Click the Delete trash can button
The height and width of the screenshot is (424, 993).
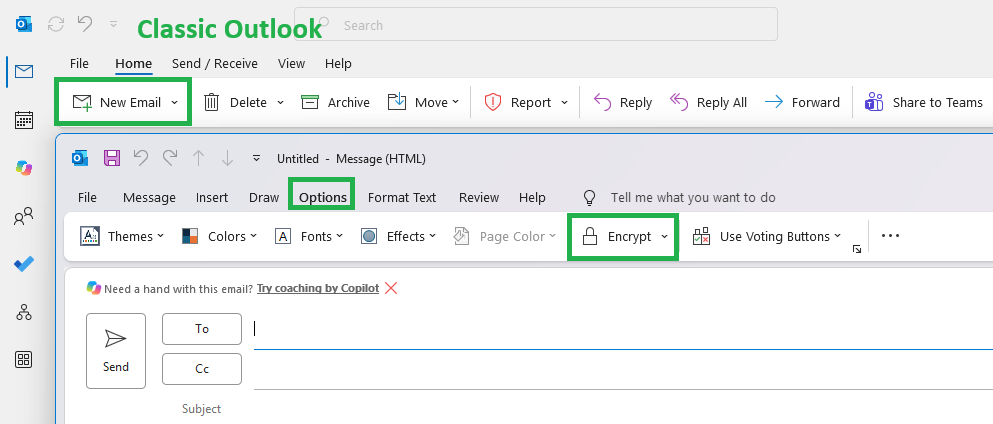[x=236, y=103]
